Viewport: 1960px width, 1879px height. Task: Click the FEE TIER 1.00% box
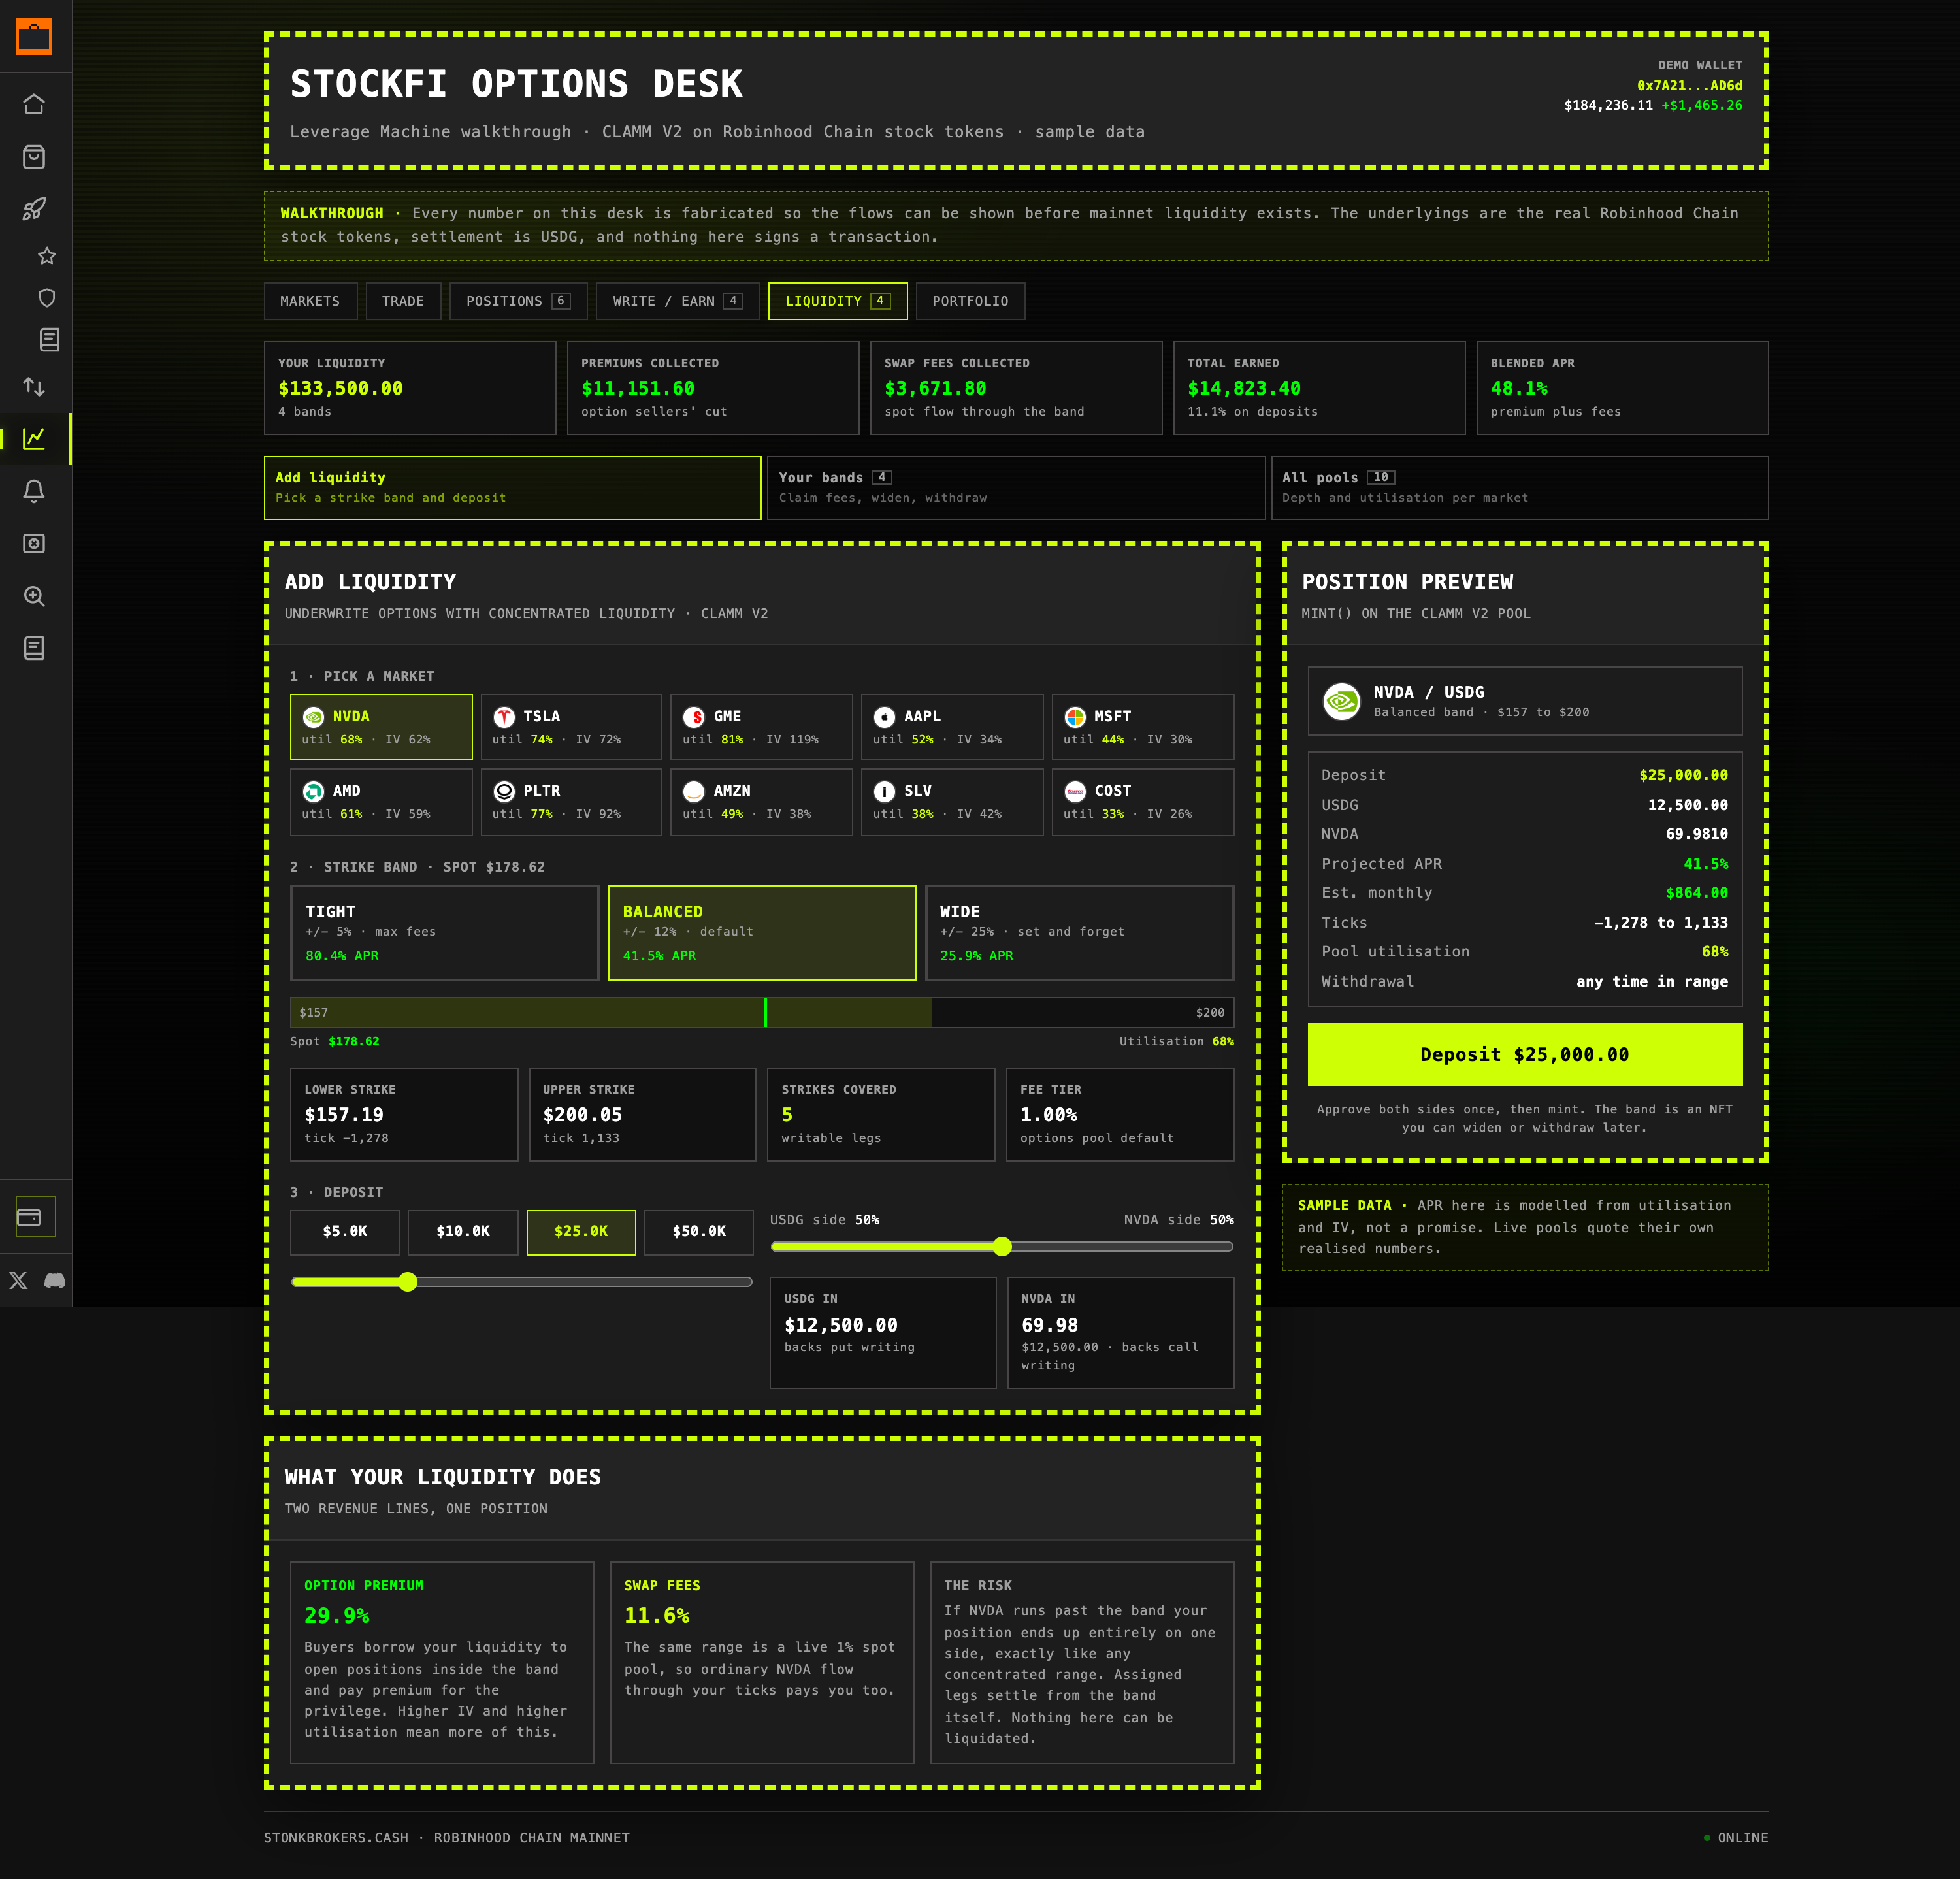(1120, 1114)
